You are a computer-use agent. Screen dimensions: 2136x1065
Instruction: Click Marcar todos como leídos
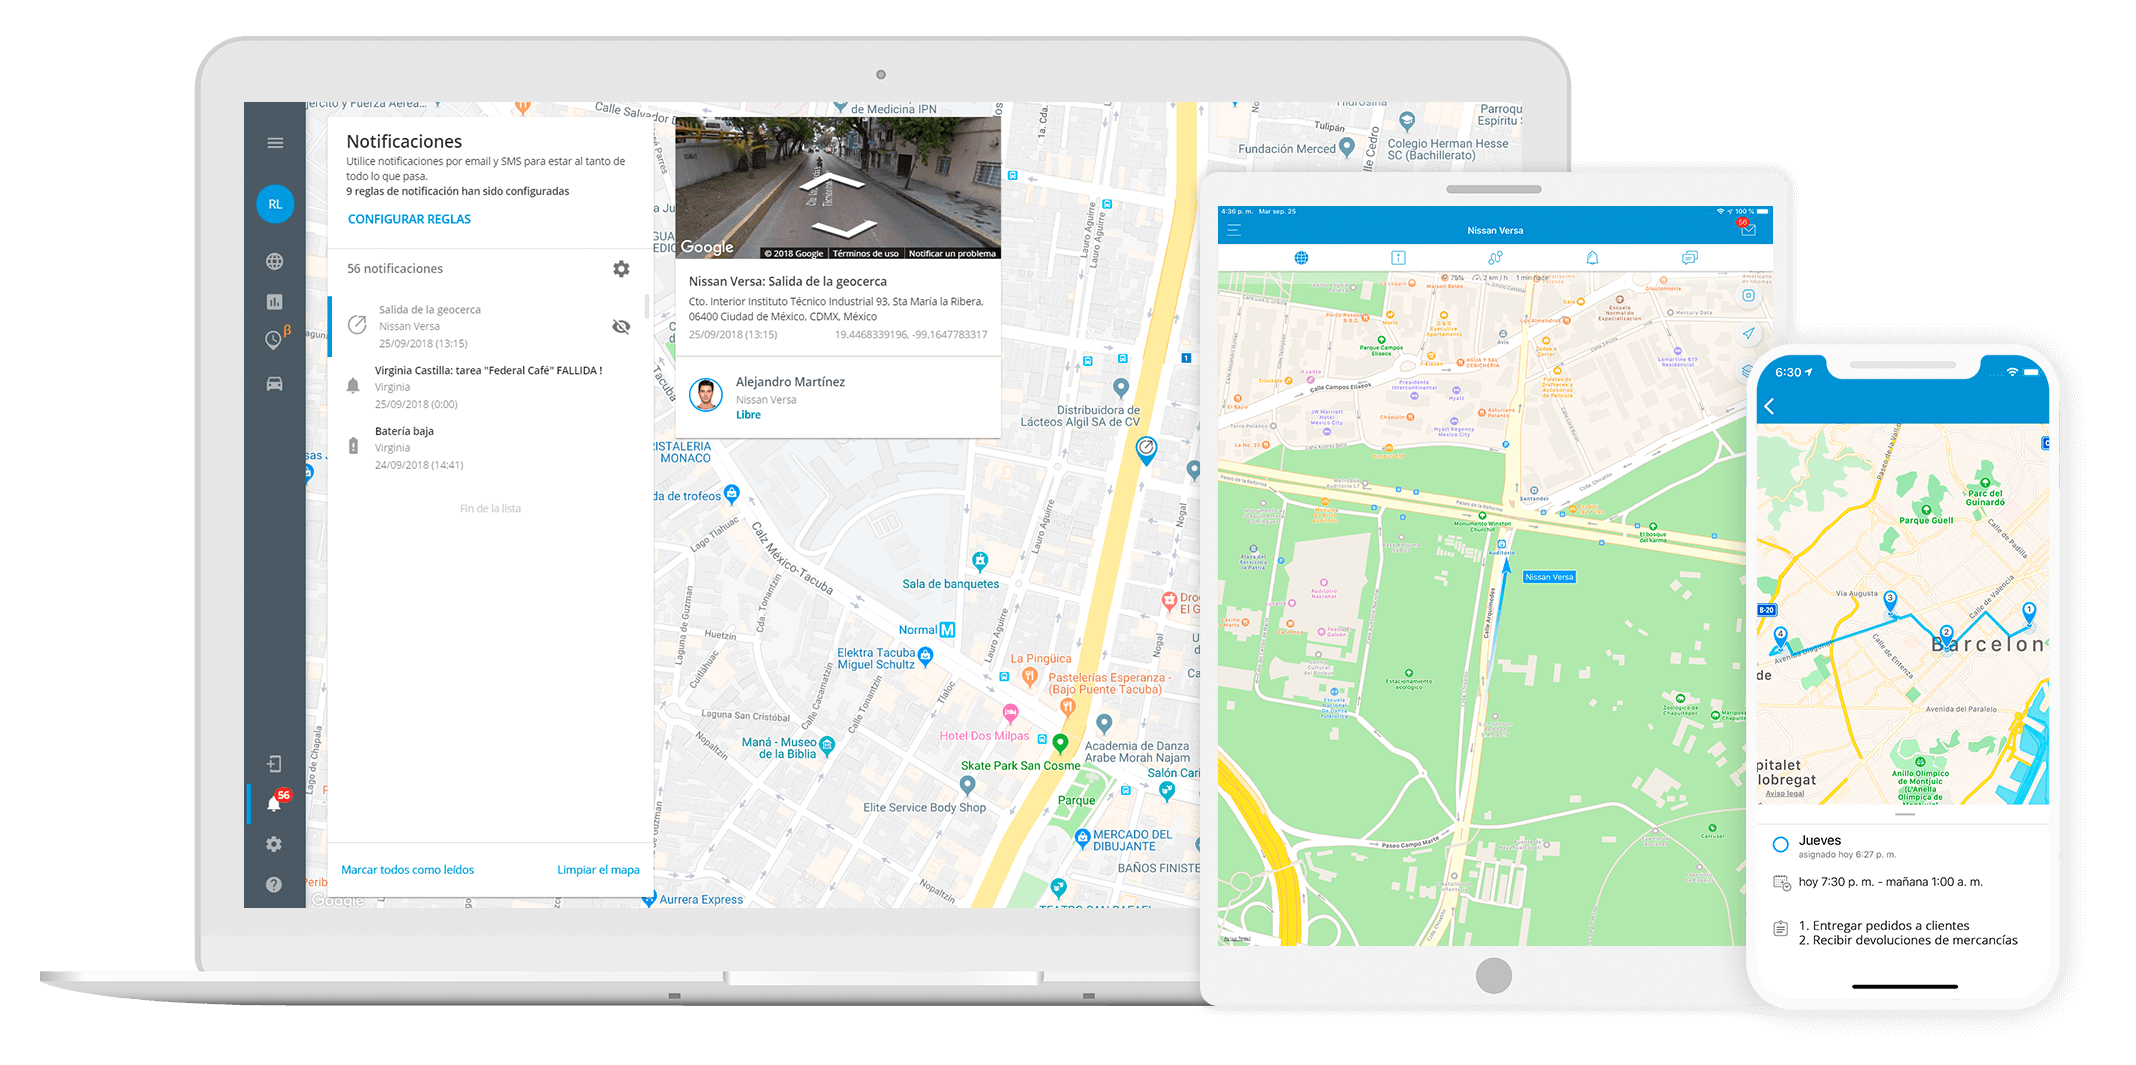point(407,870)
